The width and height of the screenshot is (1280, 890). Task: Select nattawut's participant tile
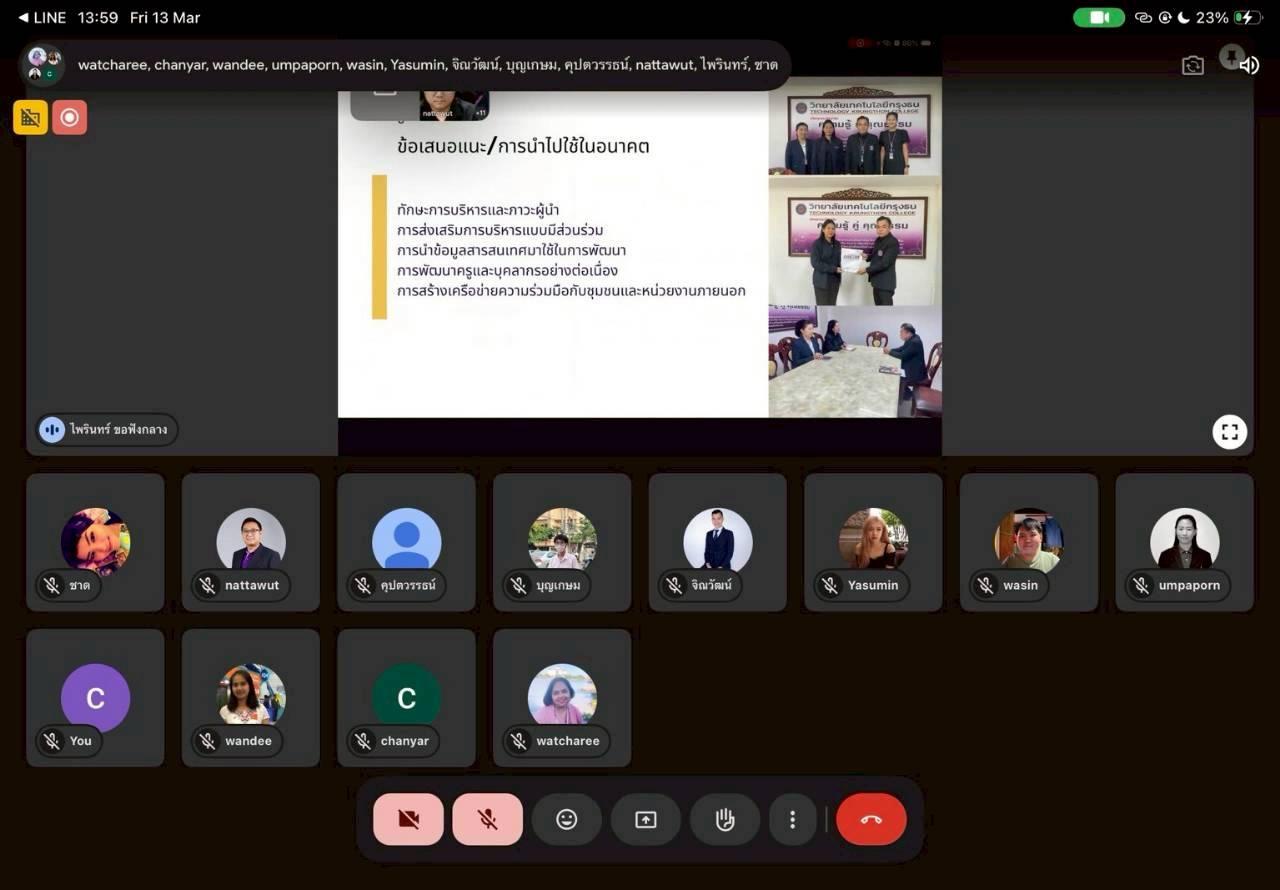251,542
